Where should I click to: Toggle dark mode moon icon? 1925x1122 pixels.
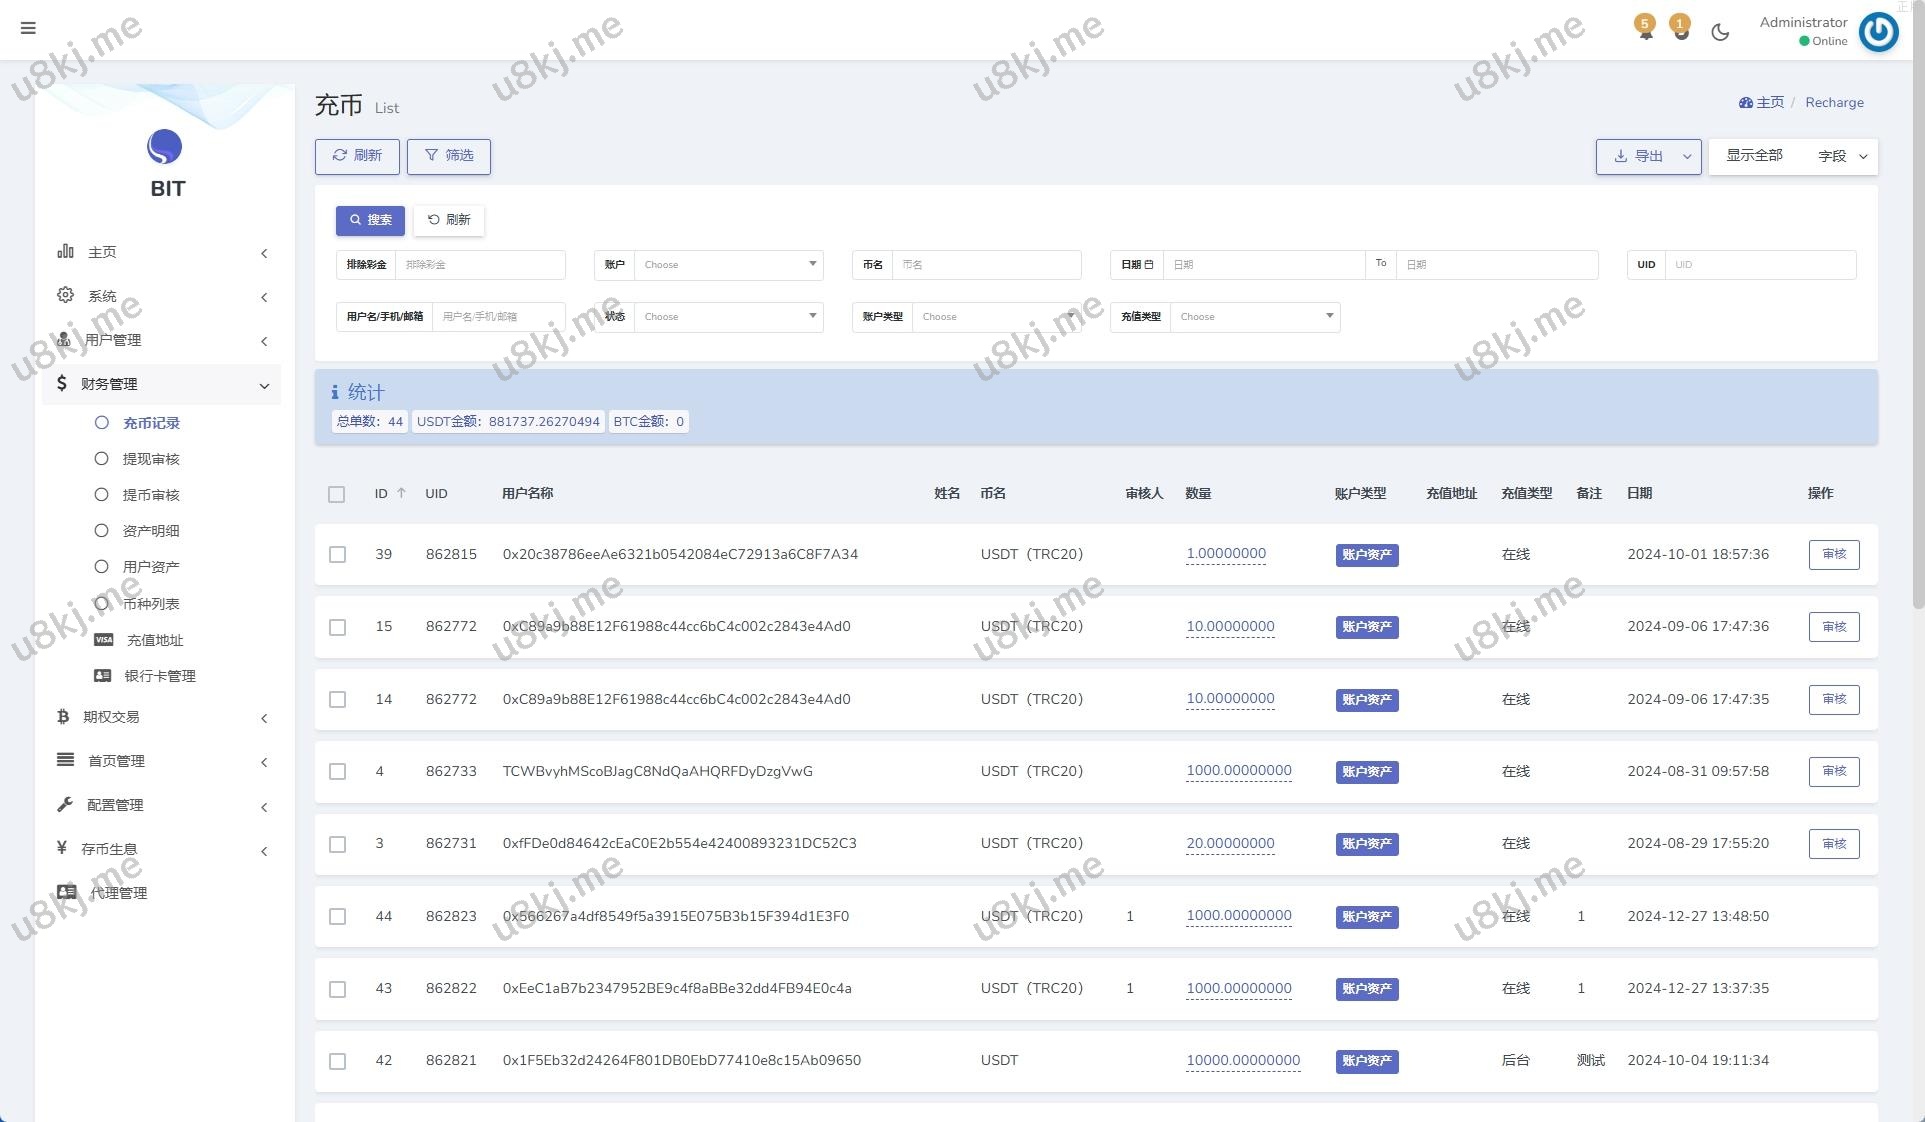pyautogui.click(x=1720, y=32)
